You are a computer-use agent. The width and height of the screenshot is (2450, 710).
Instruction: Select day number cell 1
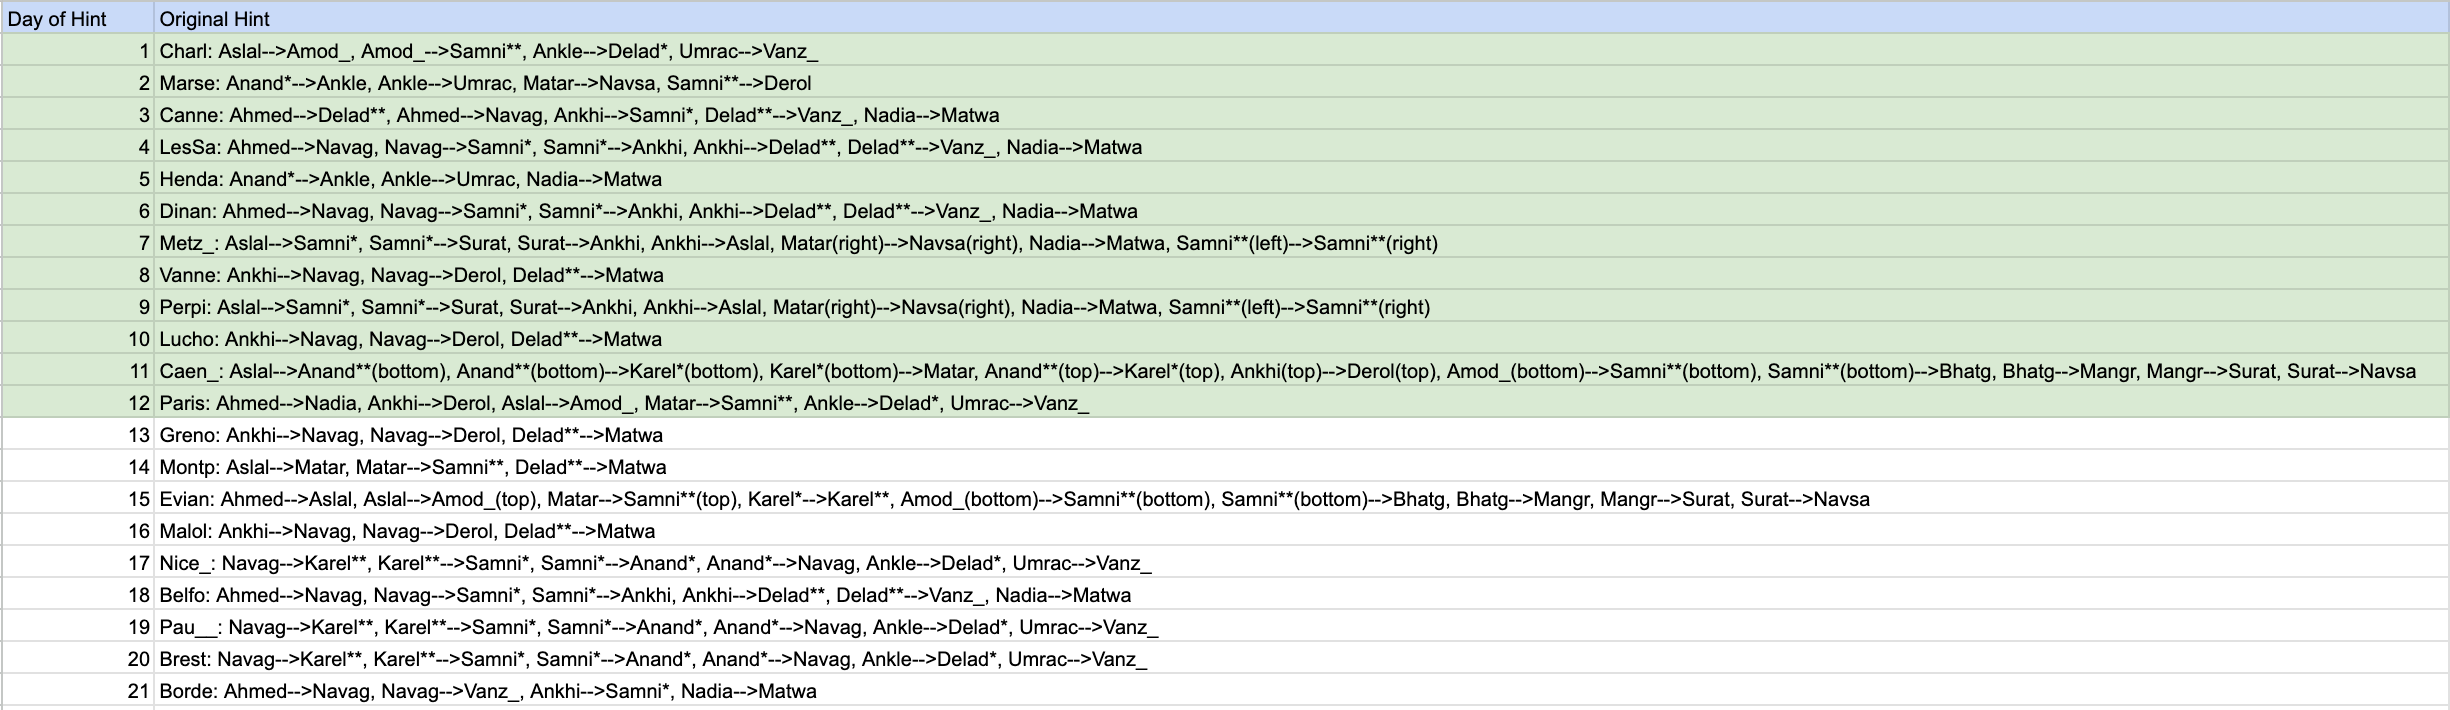(x=78, y=50)
